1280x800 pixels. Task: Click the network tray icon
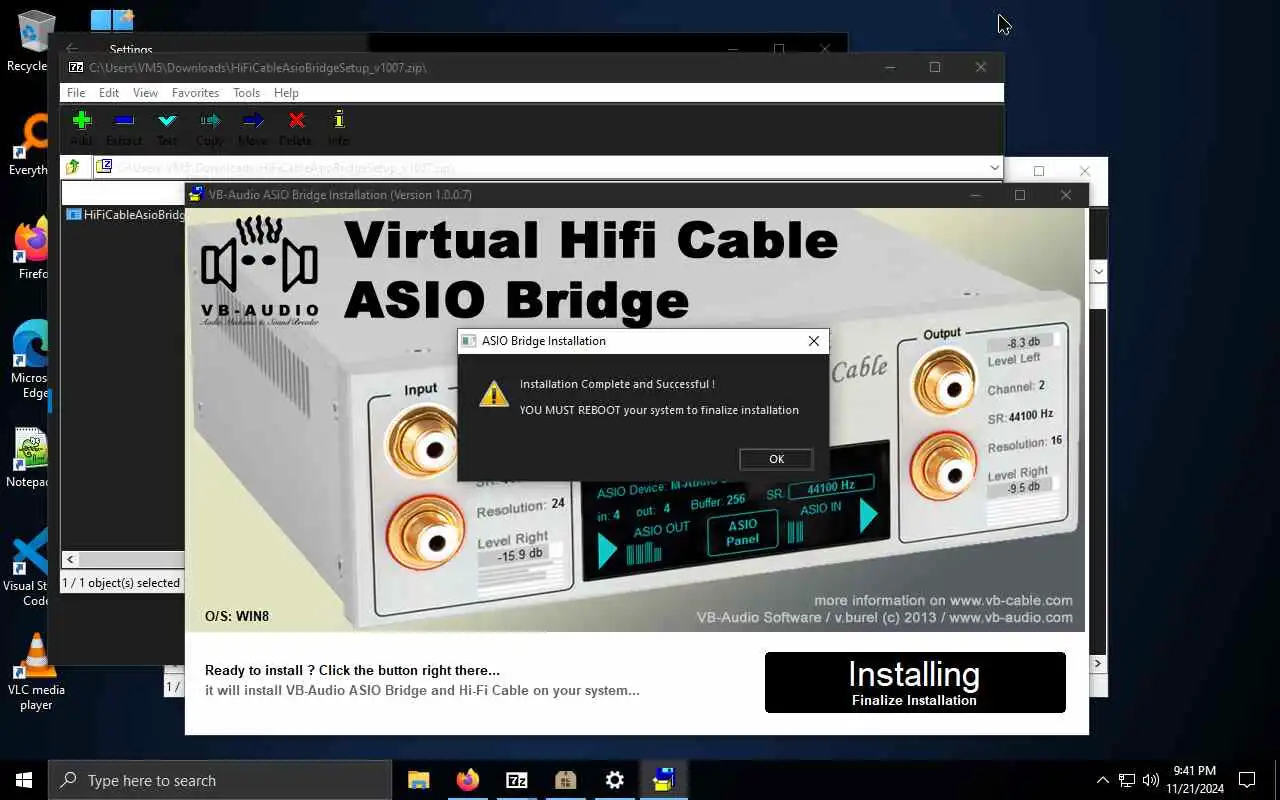pyautogui.click(x=1127, y=780)
